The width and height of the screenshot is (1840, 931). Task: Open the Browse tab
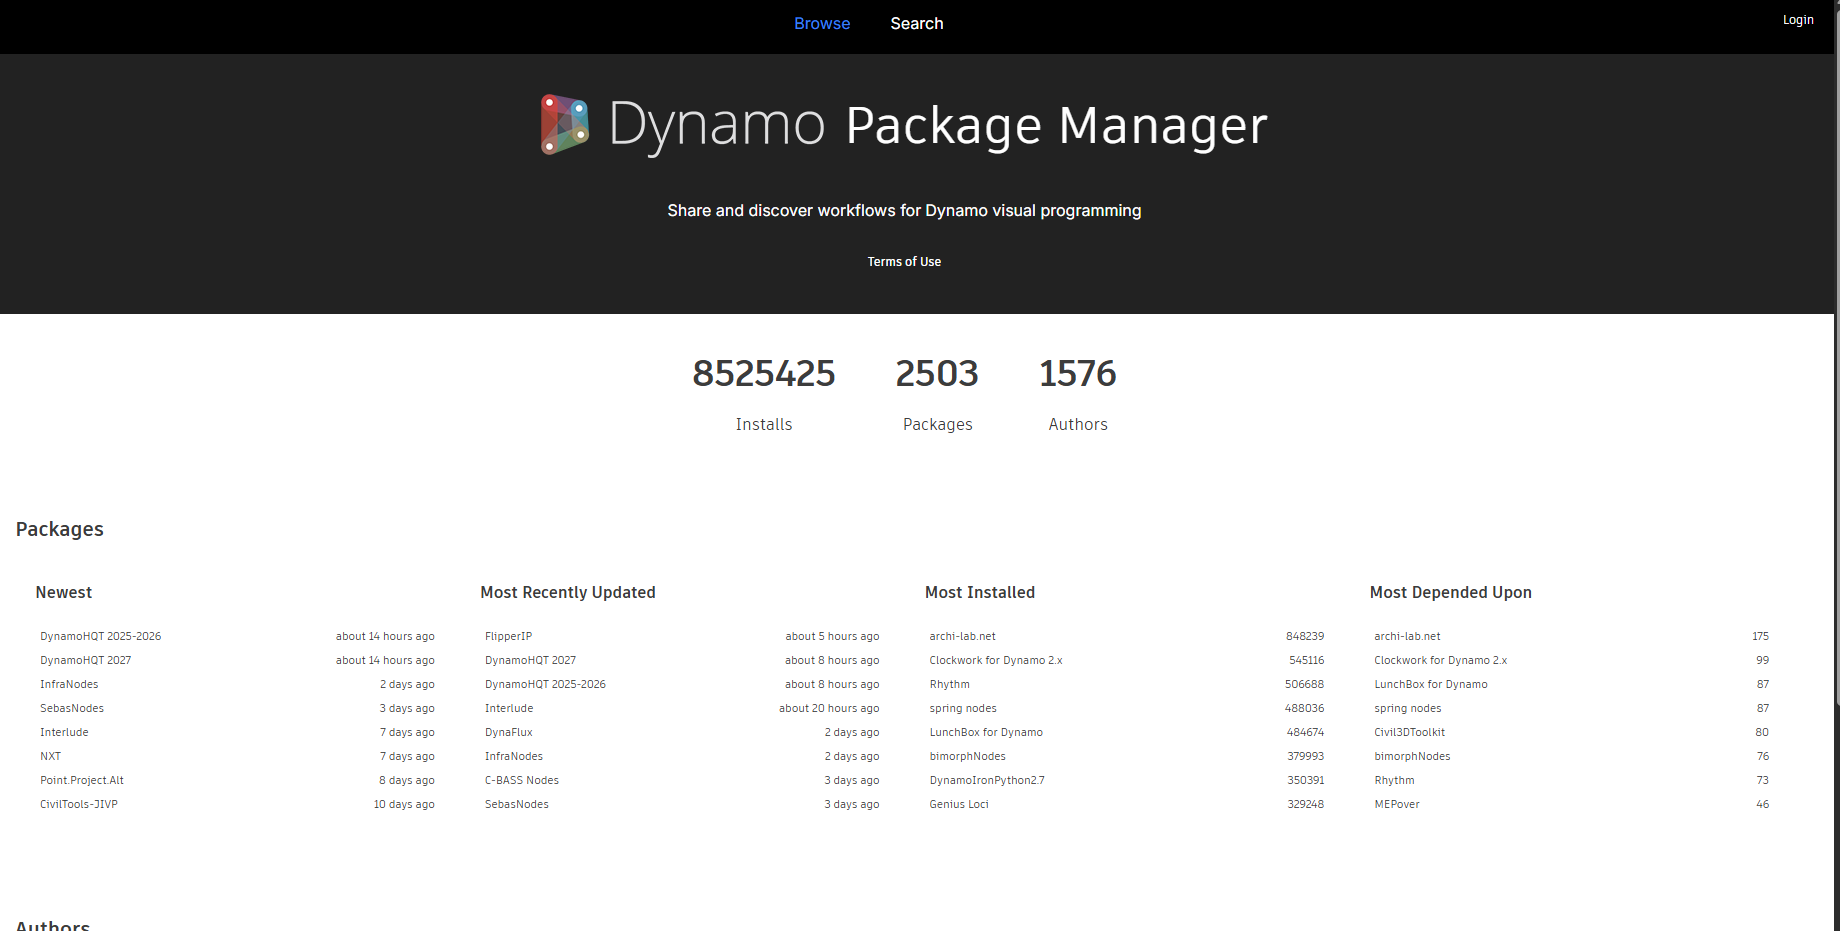822,23
